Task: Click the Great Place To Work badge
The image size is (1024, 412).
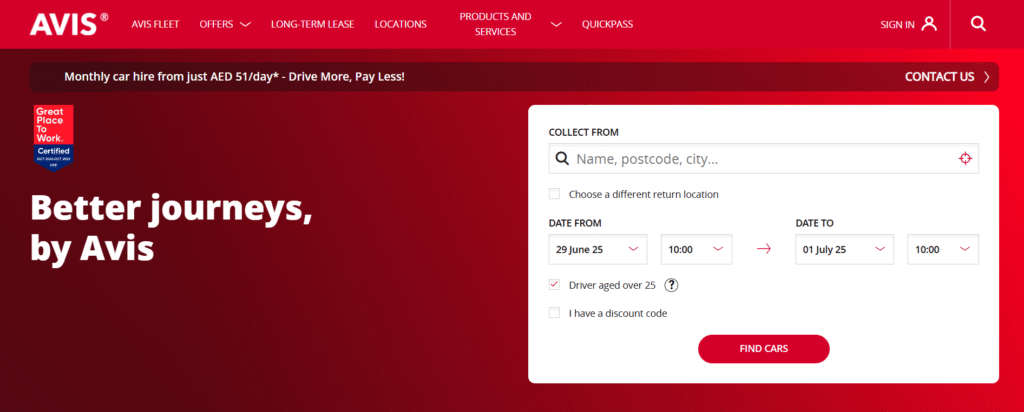Action: point(53,139)
